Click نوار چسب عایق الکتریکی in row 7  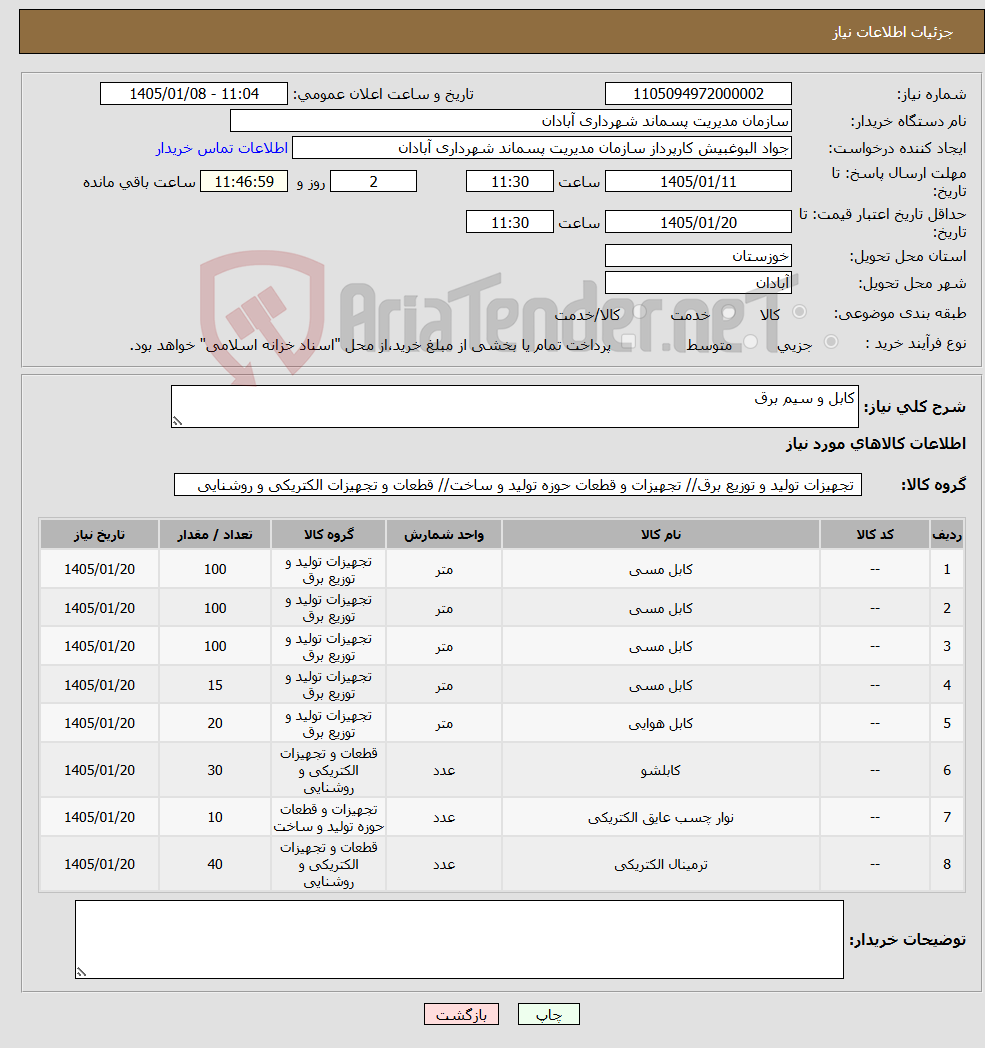661,817
